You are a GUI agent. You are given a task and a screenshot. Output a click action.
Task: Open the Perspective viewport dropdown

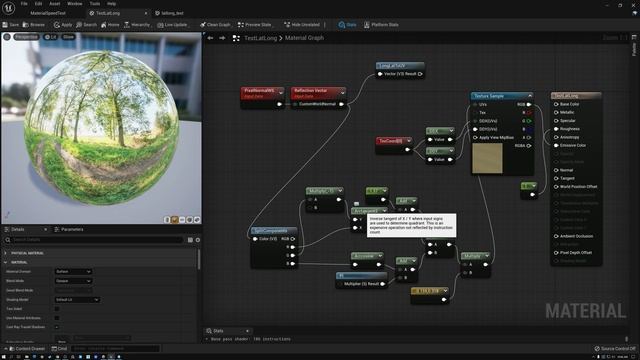click(26, 37)
